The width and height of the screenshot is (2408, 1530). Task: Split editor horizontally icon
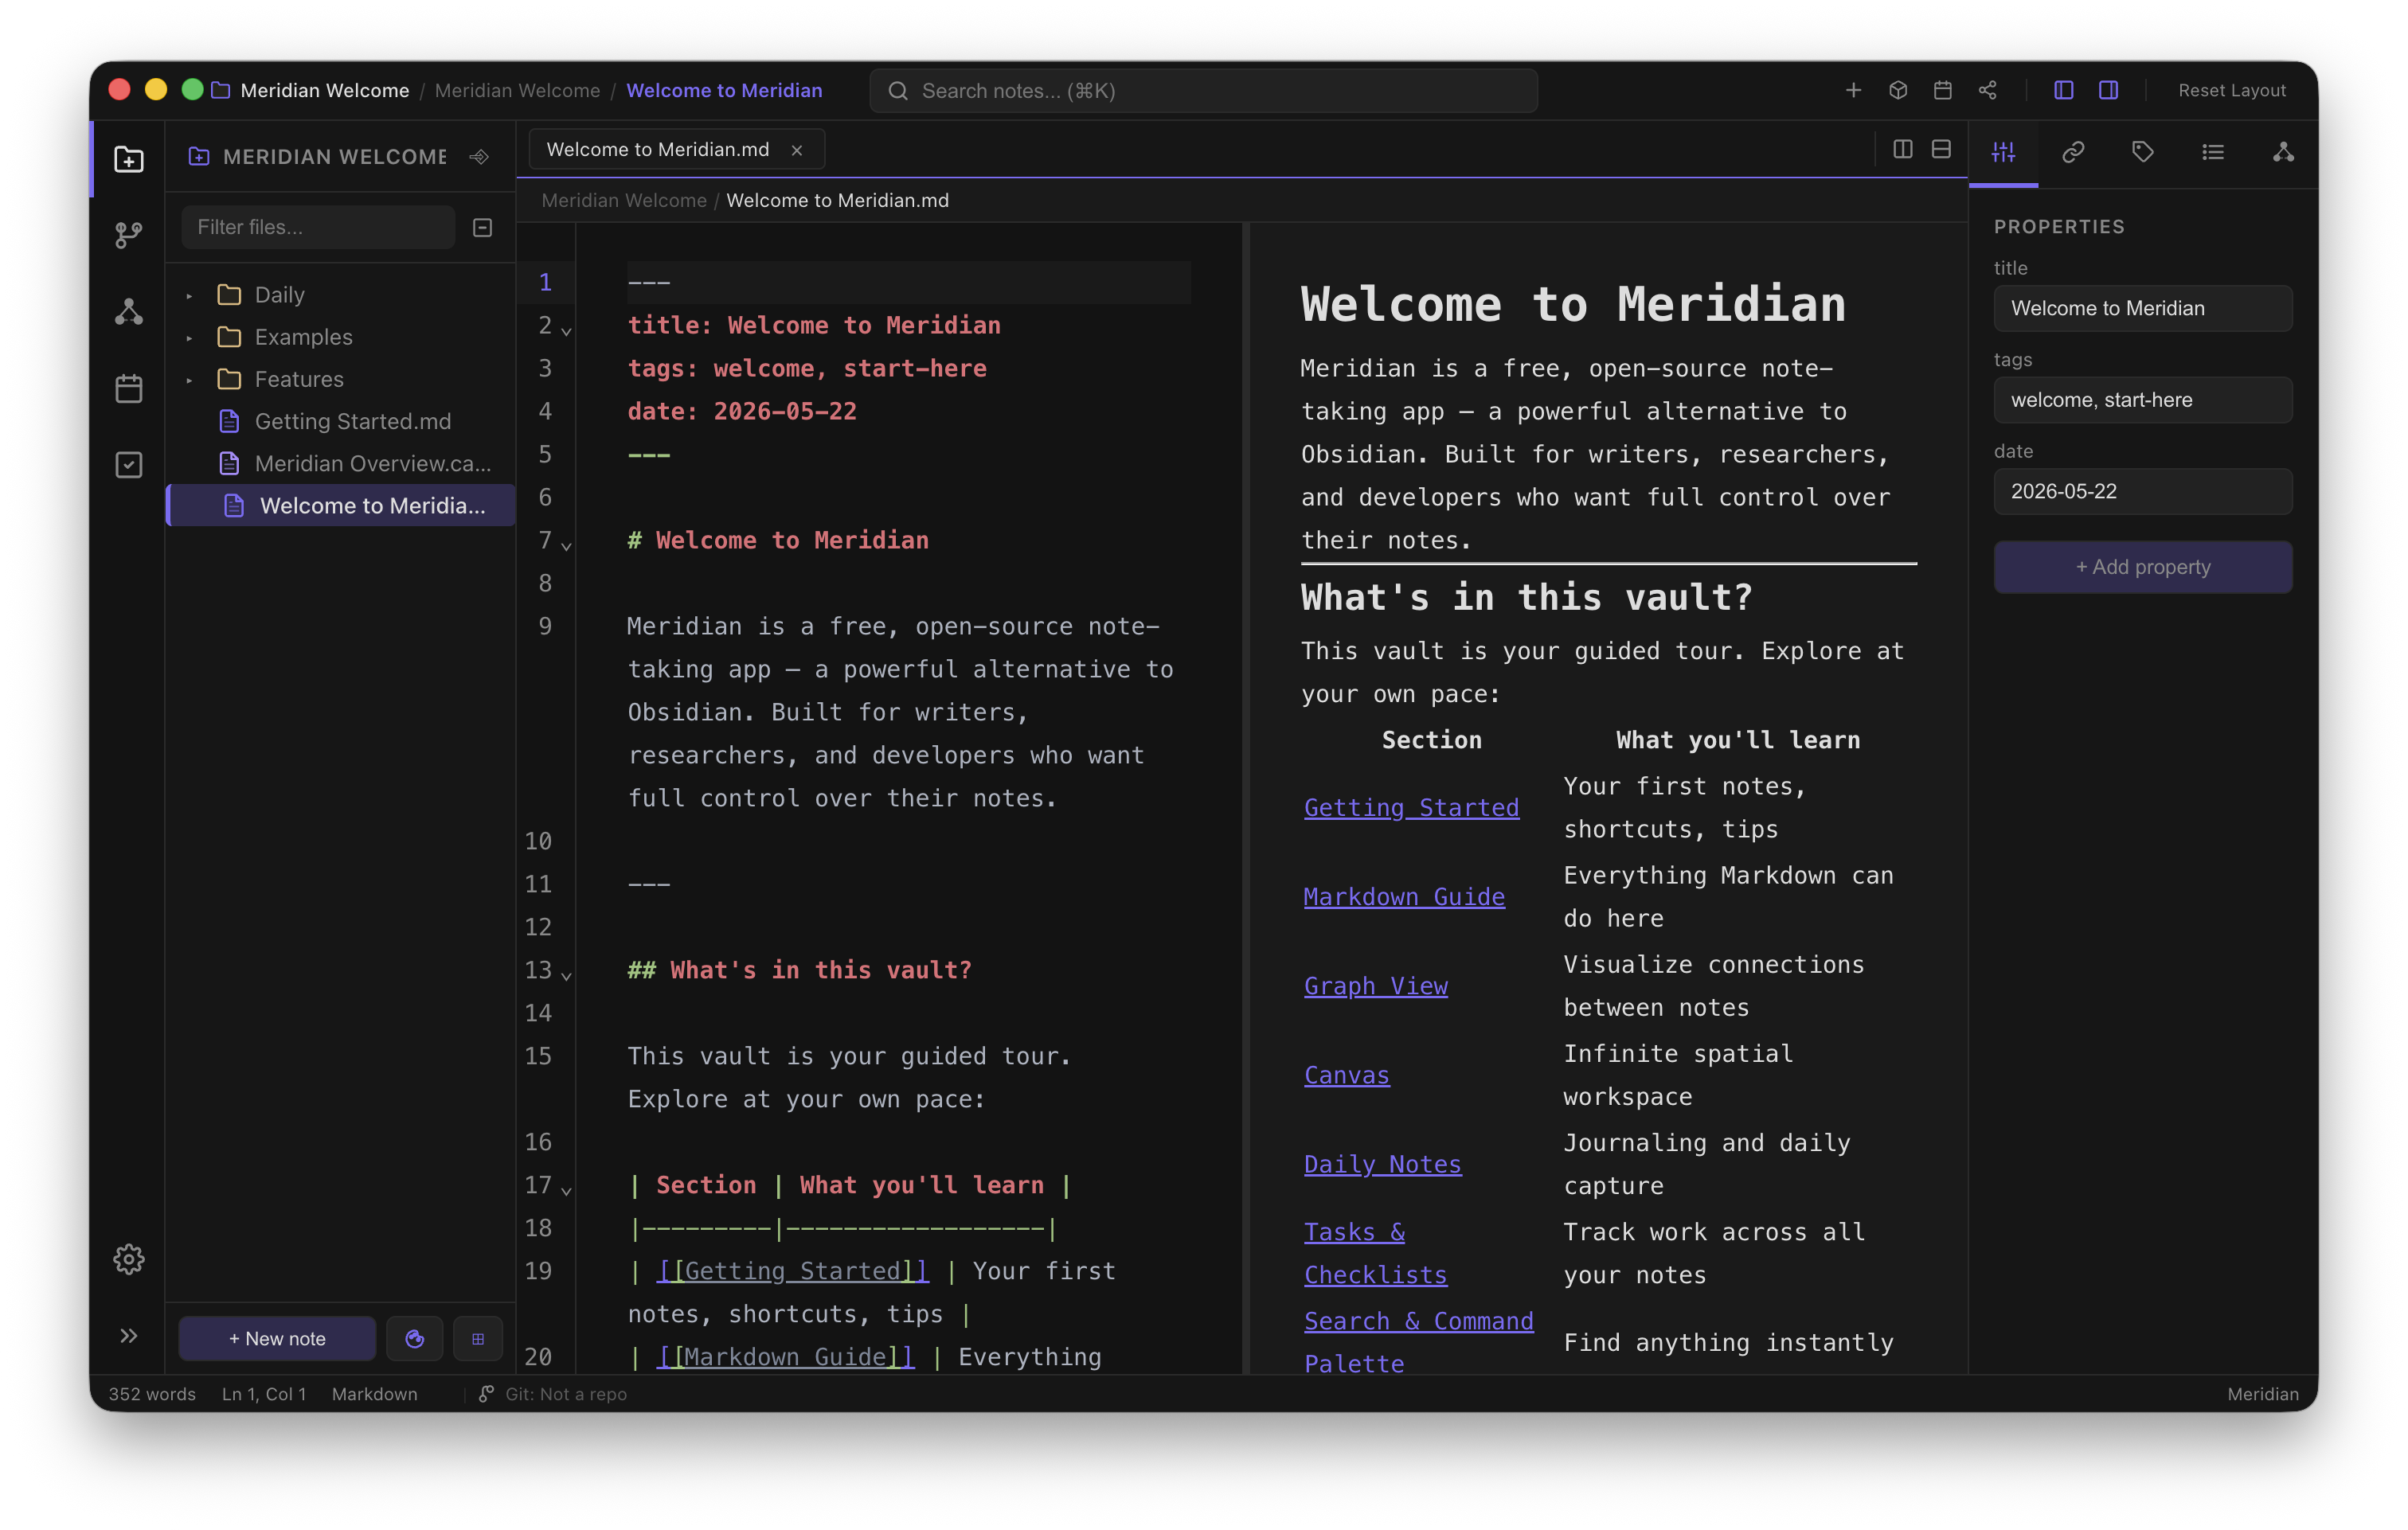pyautogui.click(x=1941, y=149)
